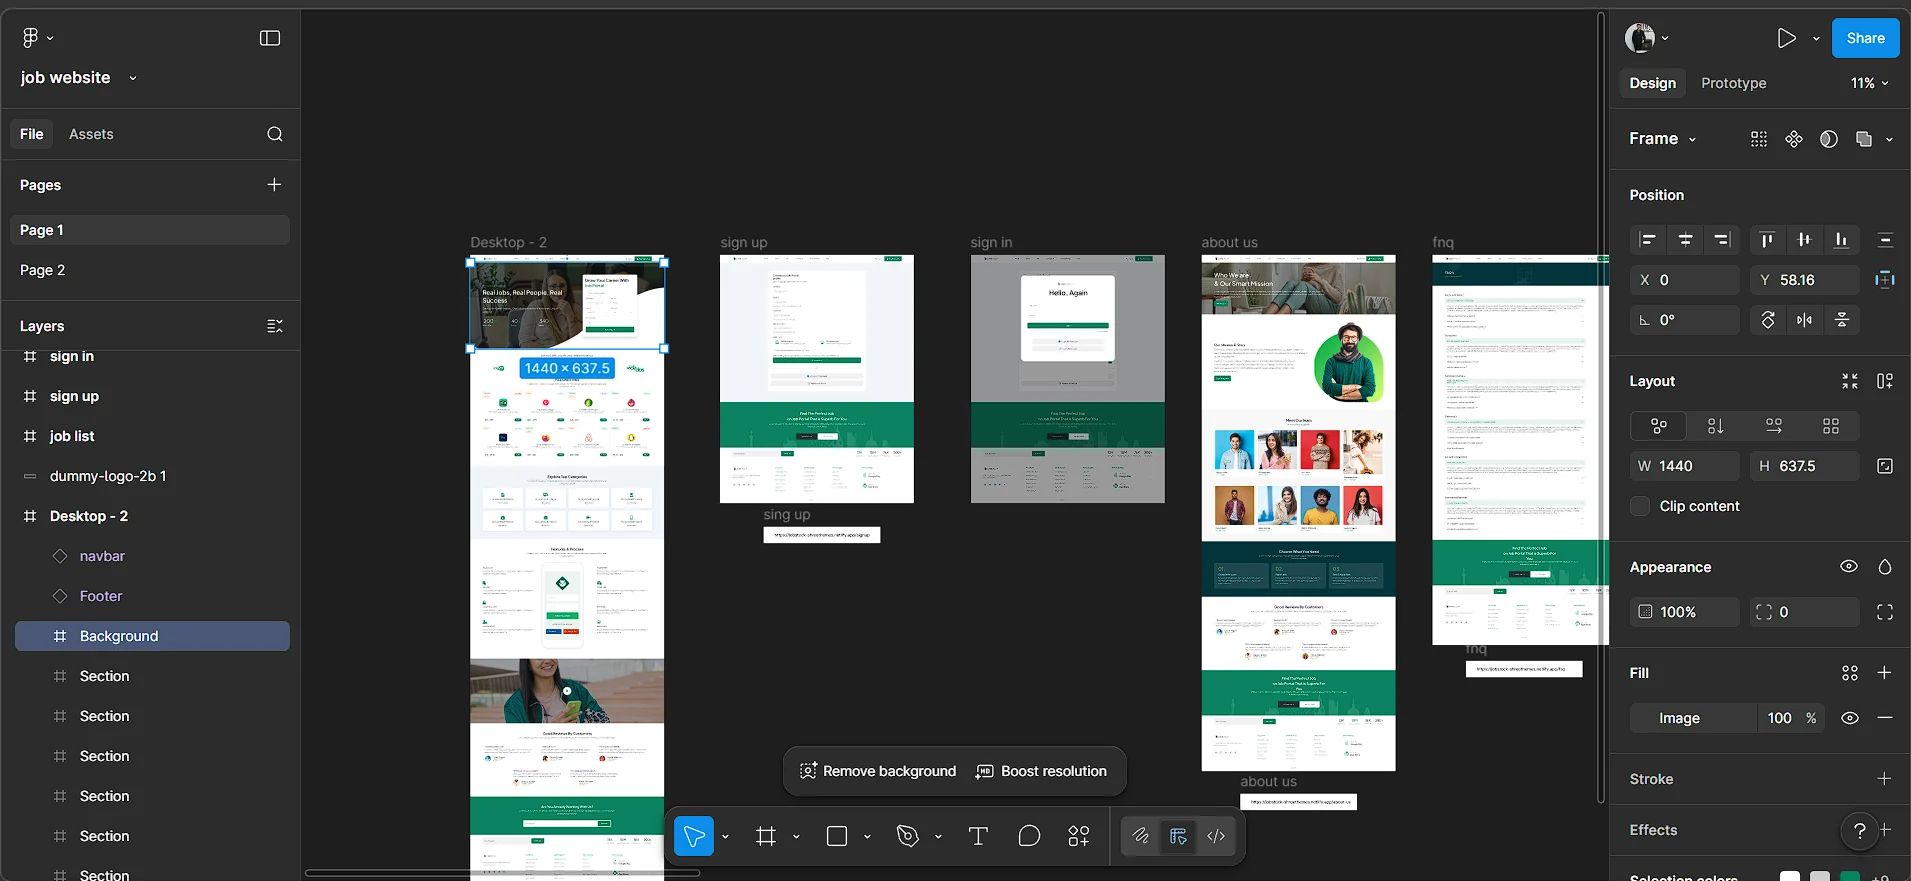
Task: Click the Share button
Action: 1865,38
